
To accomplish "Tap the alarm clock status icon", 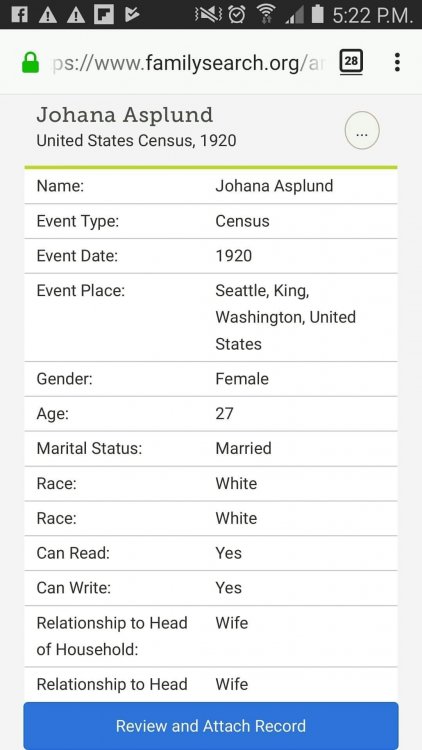I will pos(236,15).
